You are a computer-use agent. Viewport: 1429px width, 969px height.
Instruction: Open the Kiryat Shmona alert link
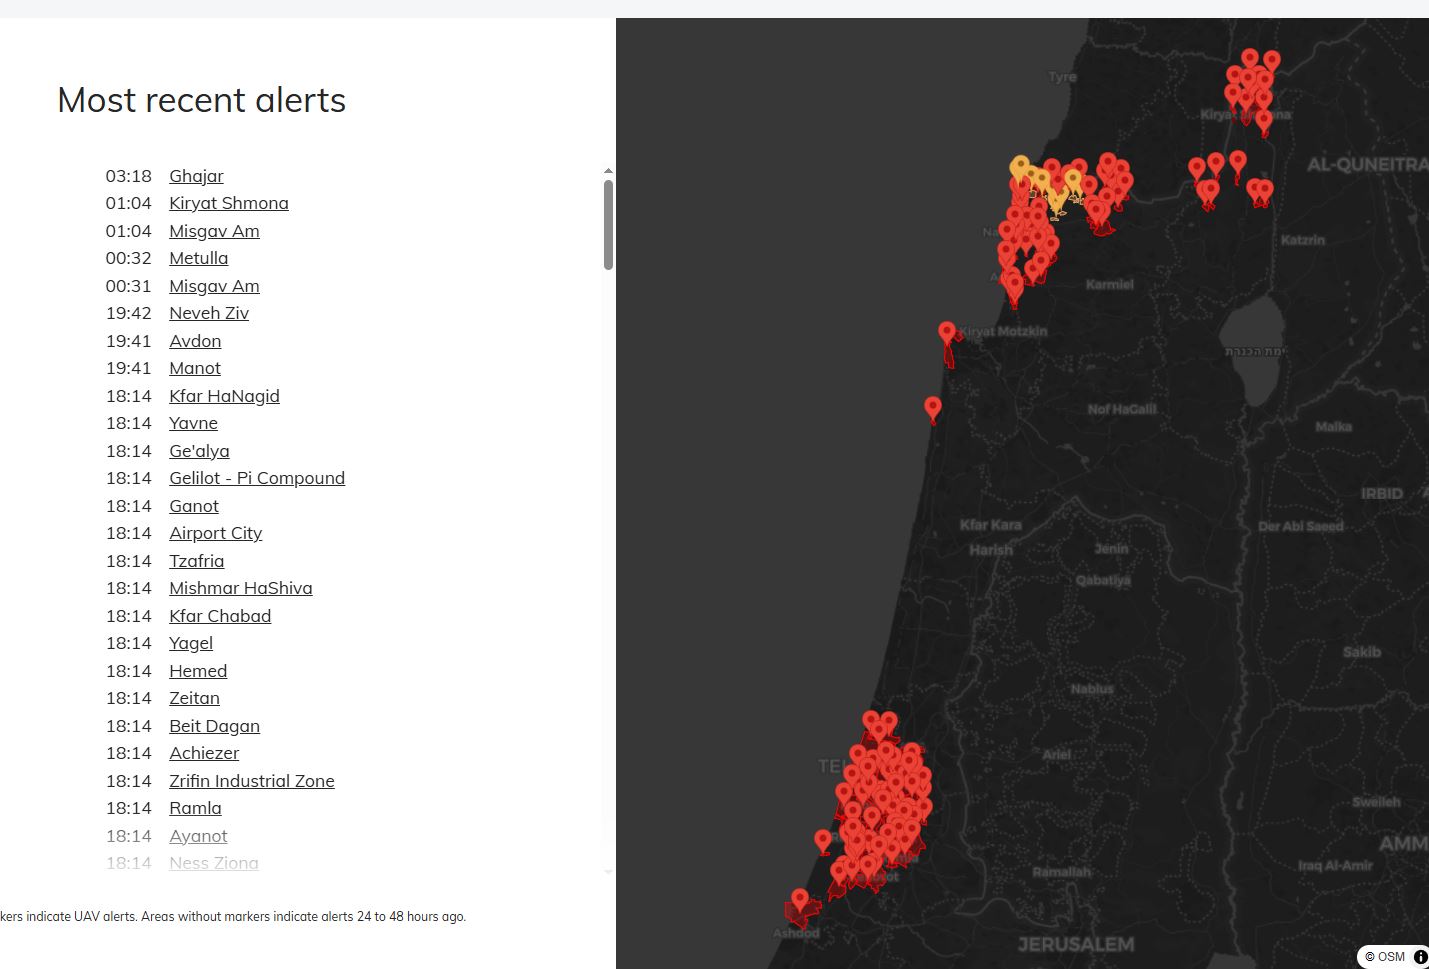(x=229, y=203)
